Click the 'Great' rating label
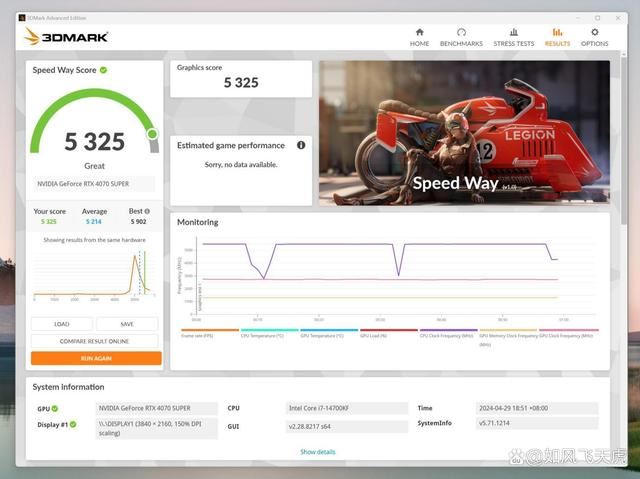The height and width of the screenshot is (479, 640). point(94,166)
